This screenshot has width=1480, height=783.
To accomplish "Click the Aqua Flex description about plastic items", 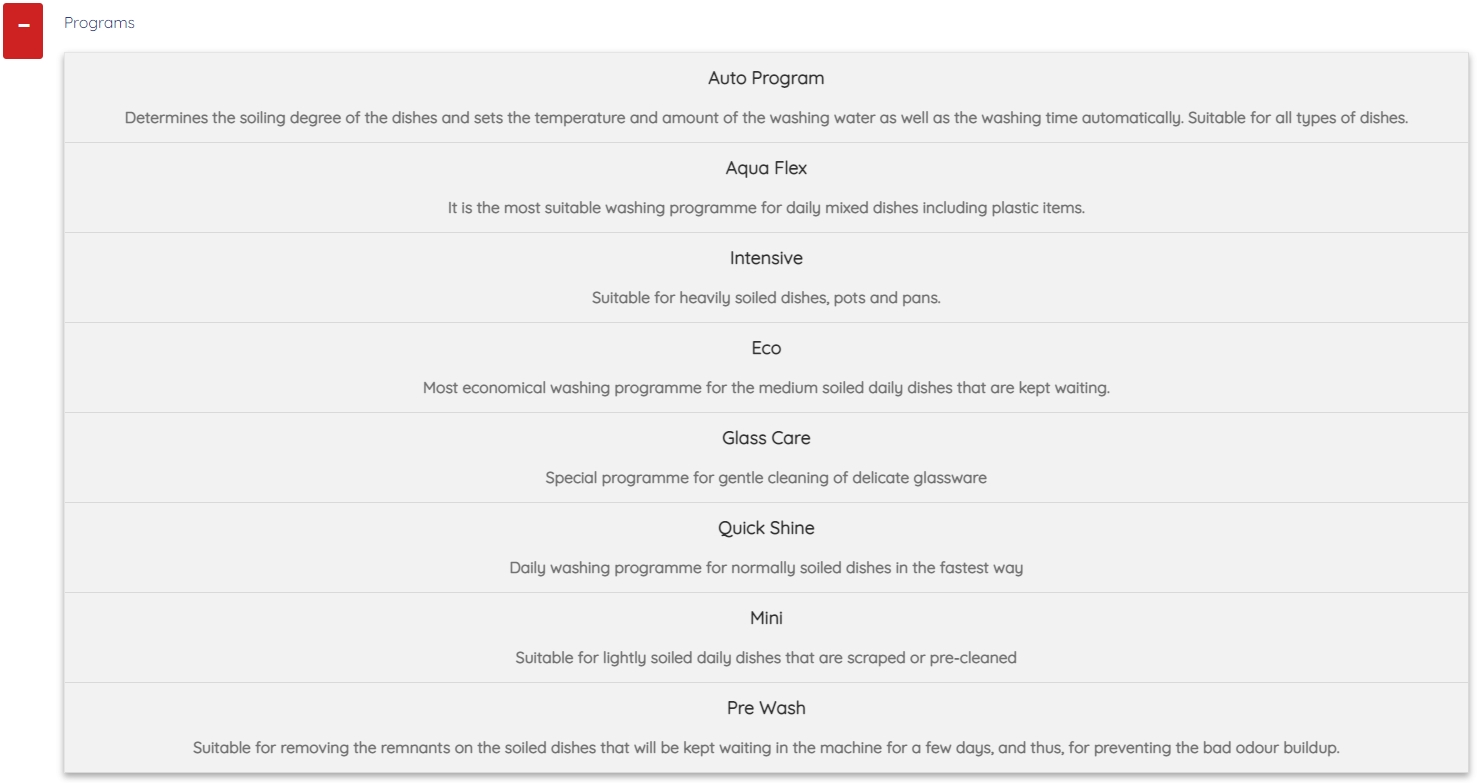I will (766, 208).
